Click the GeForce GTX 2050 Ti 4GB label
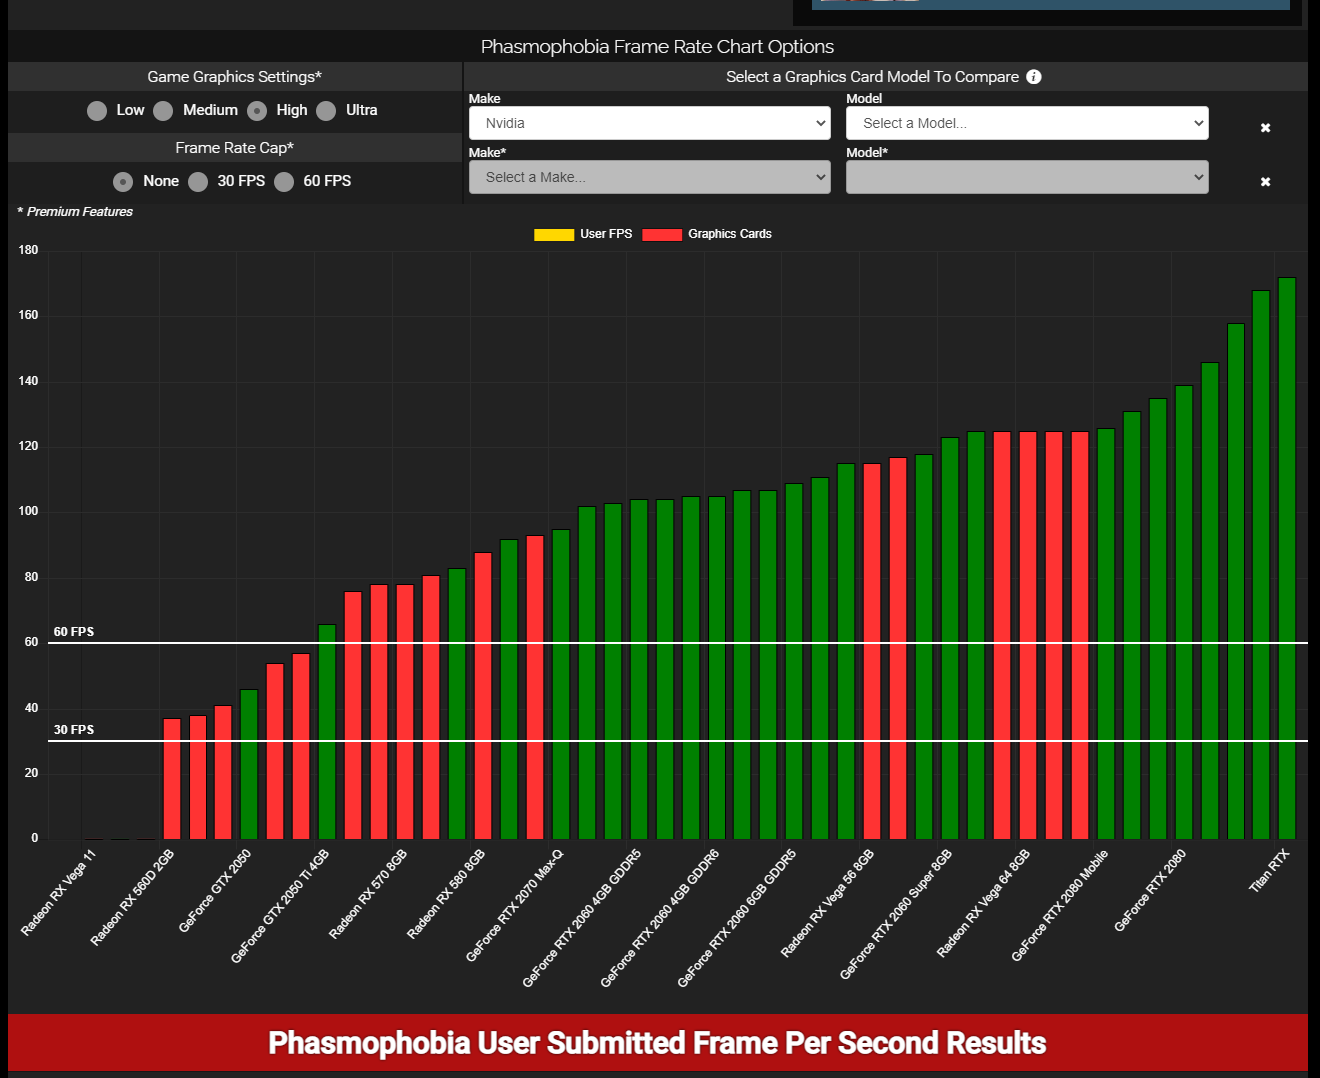Screen dimensions: 1320x1078 [280, 906]
